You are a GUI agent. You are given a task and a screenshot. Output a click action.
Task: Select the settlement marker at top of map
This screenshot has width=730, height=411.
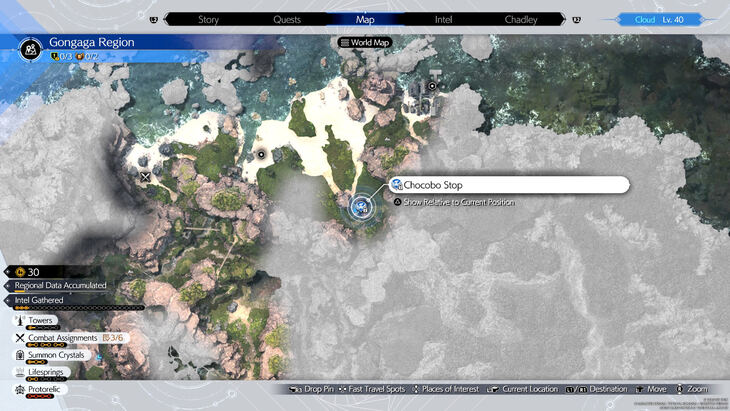tap(431, 86)
